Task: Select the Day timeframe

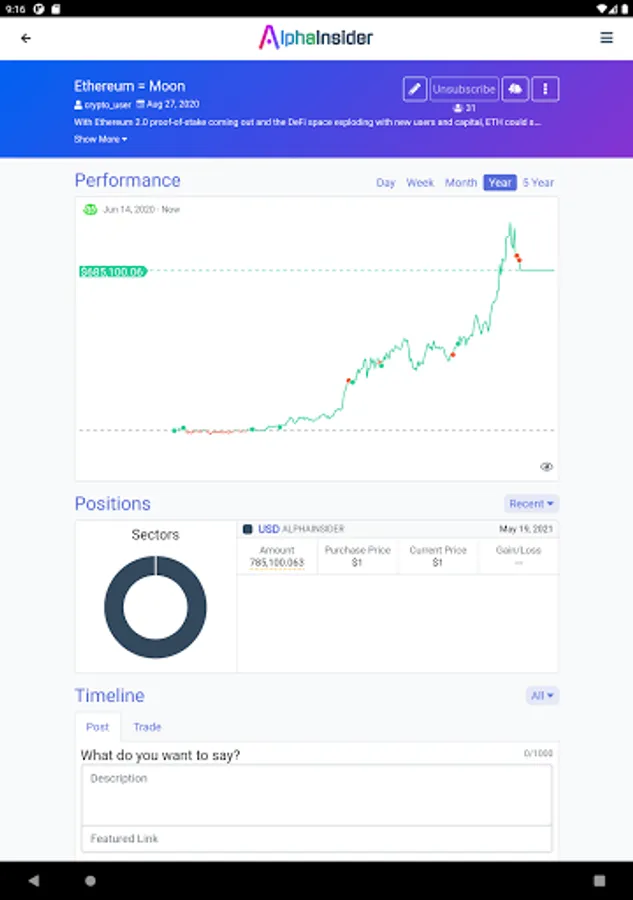Action: pyautogui.click(x=386, y=183)
